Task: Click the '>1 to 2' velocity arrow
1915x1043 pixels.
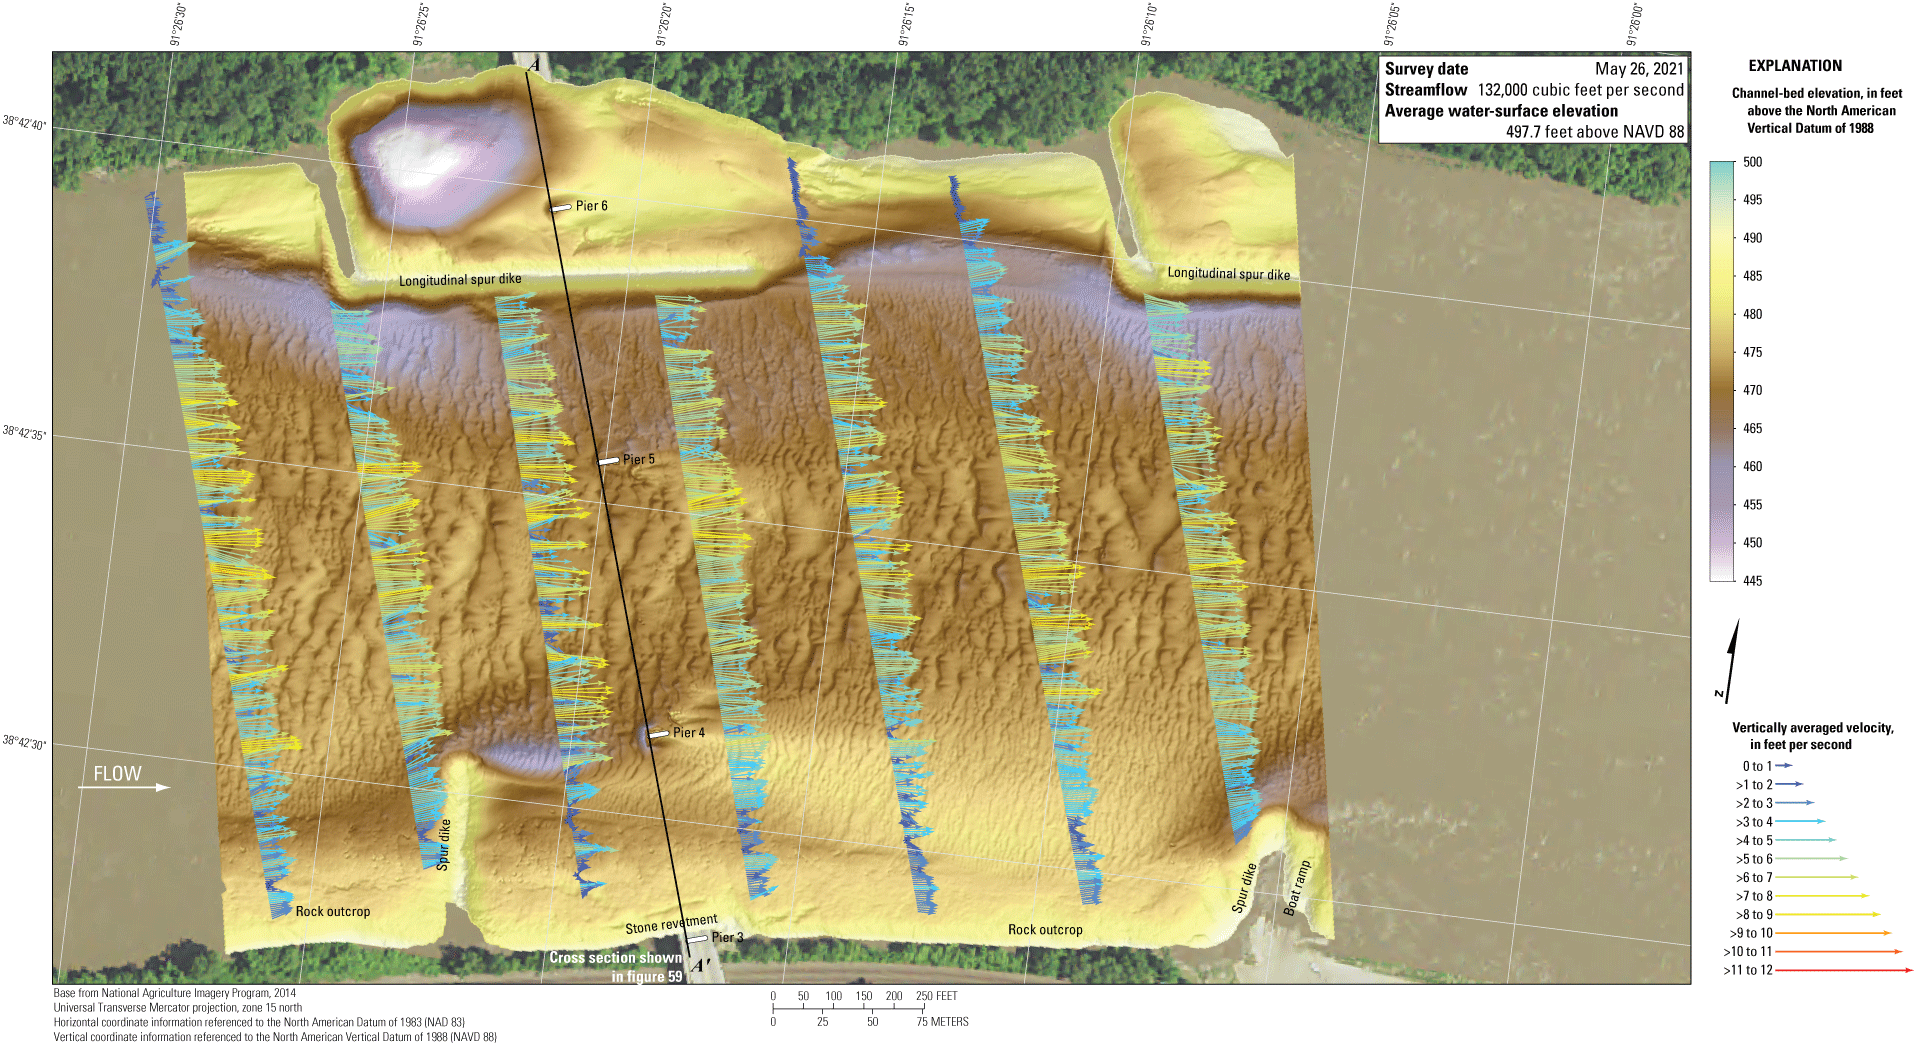Action: click(1789, 784)
